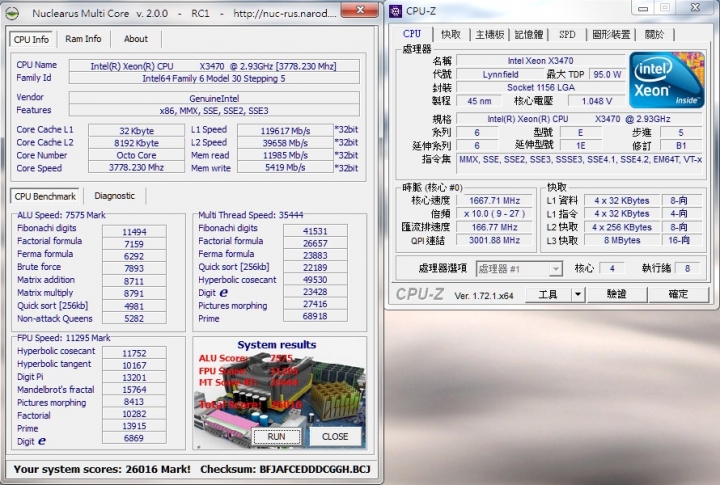The height and width of the screenshot is (485, 720).
Task: Click the Intel Xeon inside logo
Action: 666,80
